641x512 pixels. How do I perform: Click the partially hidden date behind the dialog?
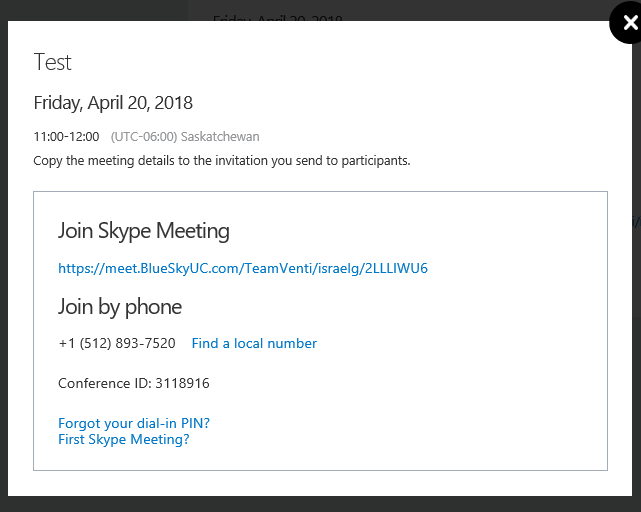click(278, 18)
